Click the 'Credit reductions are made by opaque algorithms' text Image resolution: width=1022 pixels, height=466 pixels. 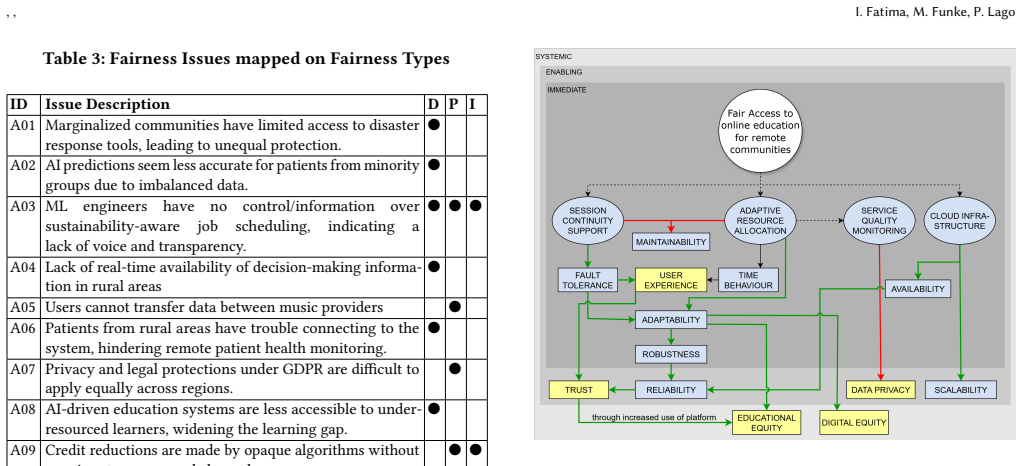(x=233, y=450)
